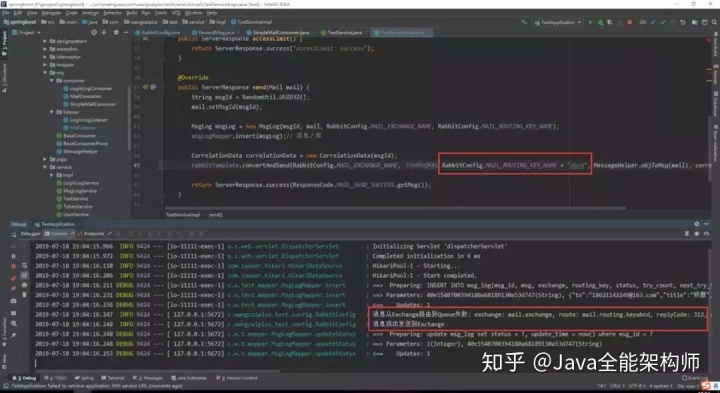Screen dimensions: 720x393
Task: Click the camera thread dump icon
Action: 13,301
